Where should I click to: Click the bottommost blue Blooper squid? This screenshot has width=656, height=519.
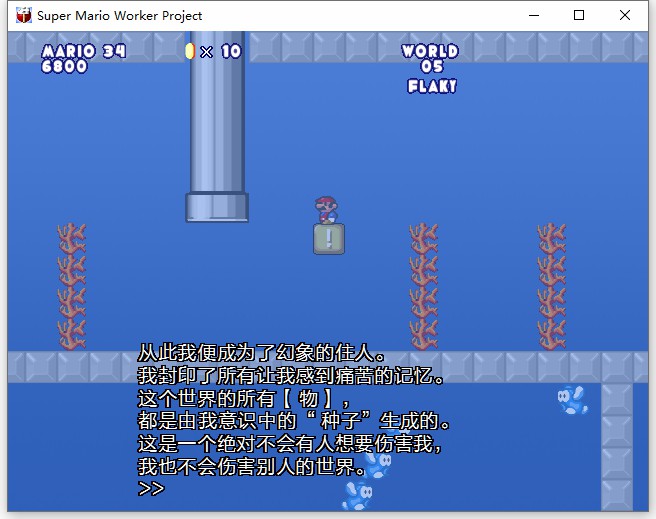click(x=358, y=496)
